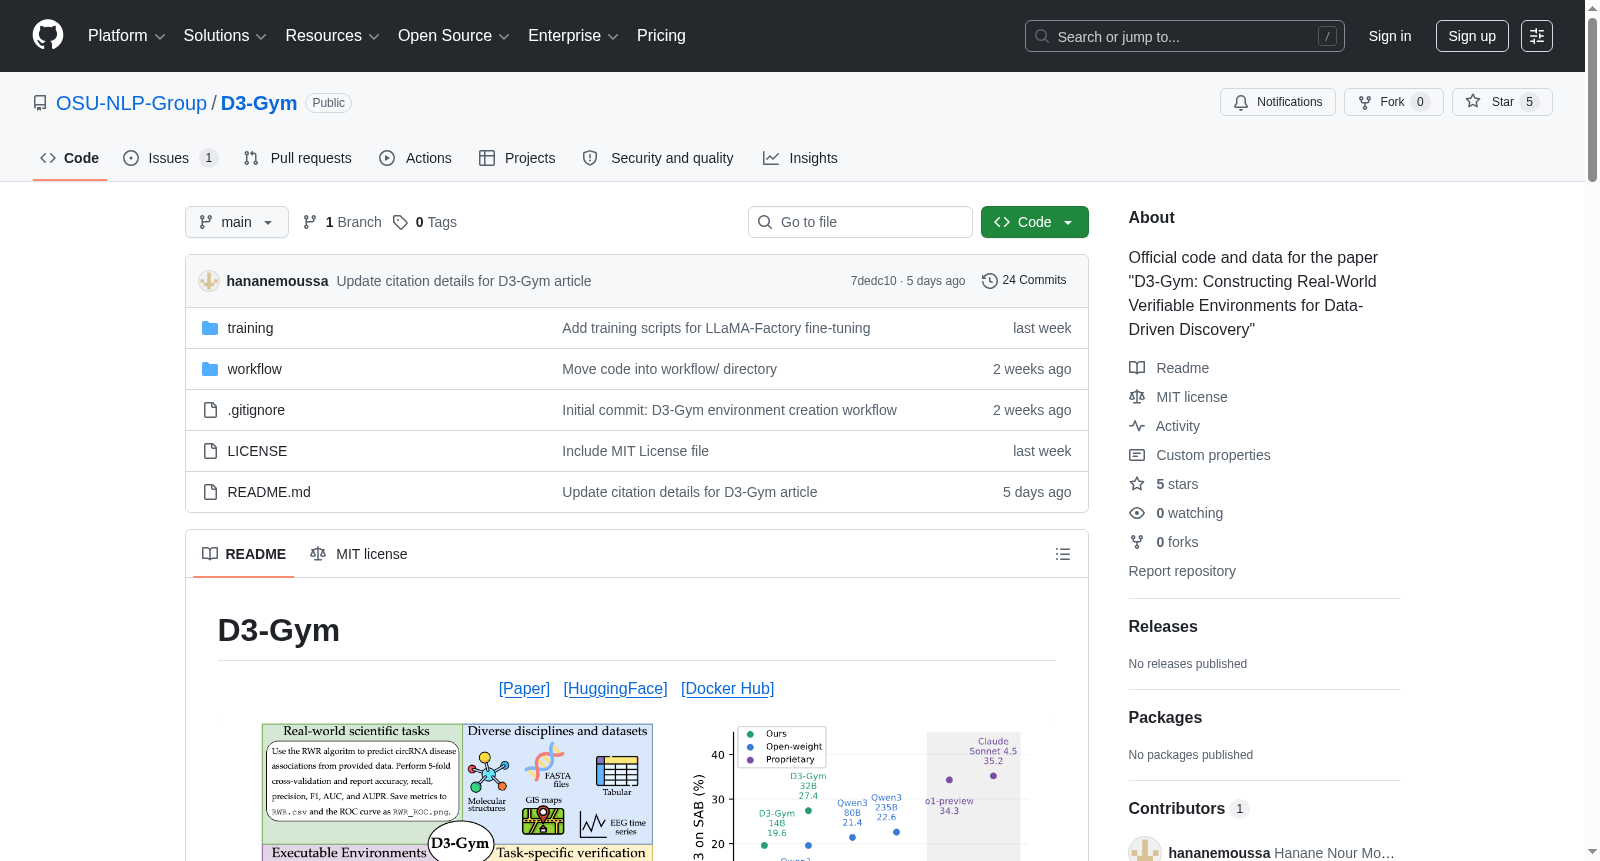Open the [Docker Hub] link in README
The height and width of the screenshot is (861, 1600).
[x=728, y=688]
